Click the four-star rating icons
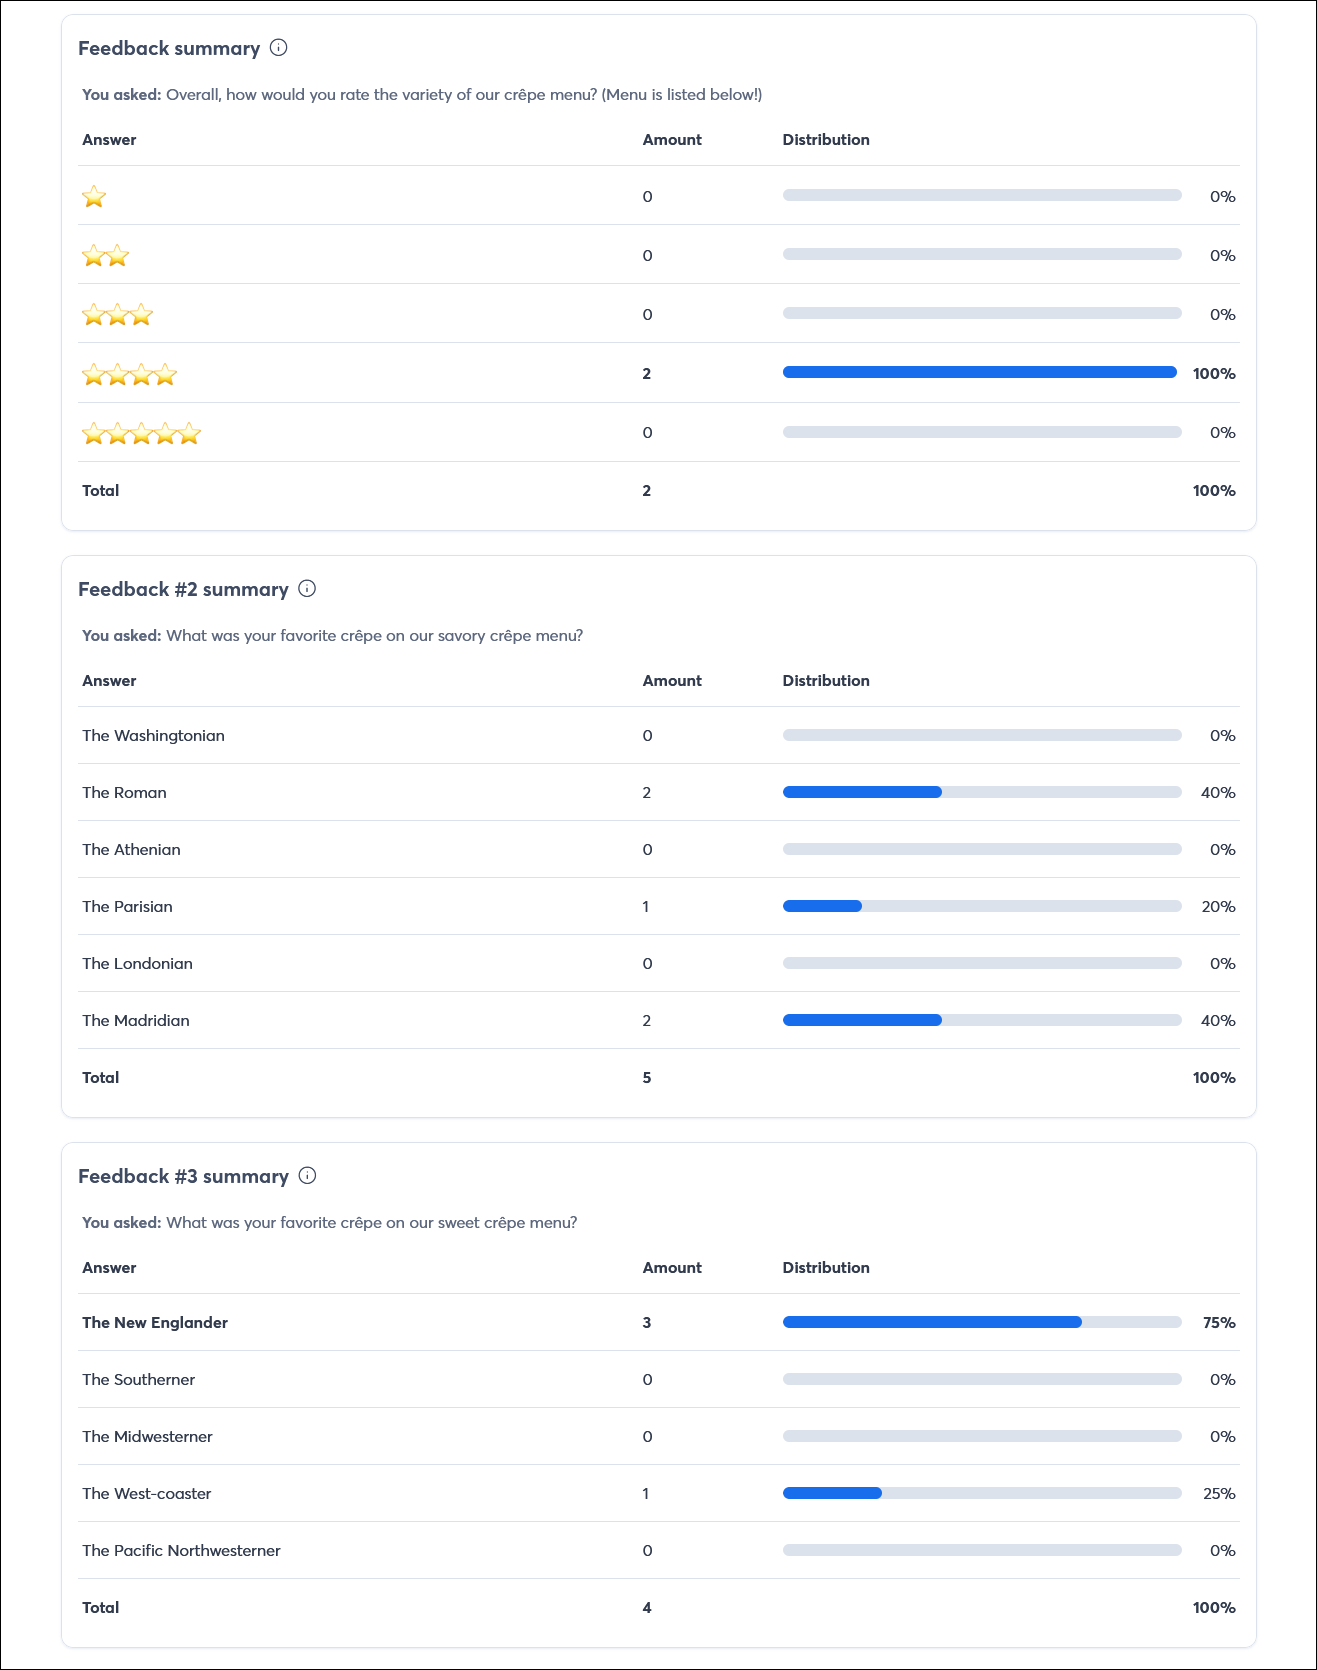Screen dimensions: 1317x1670 (129, 373)
